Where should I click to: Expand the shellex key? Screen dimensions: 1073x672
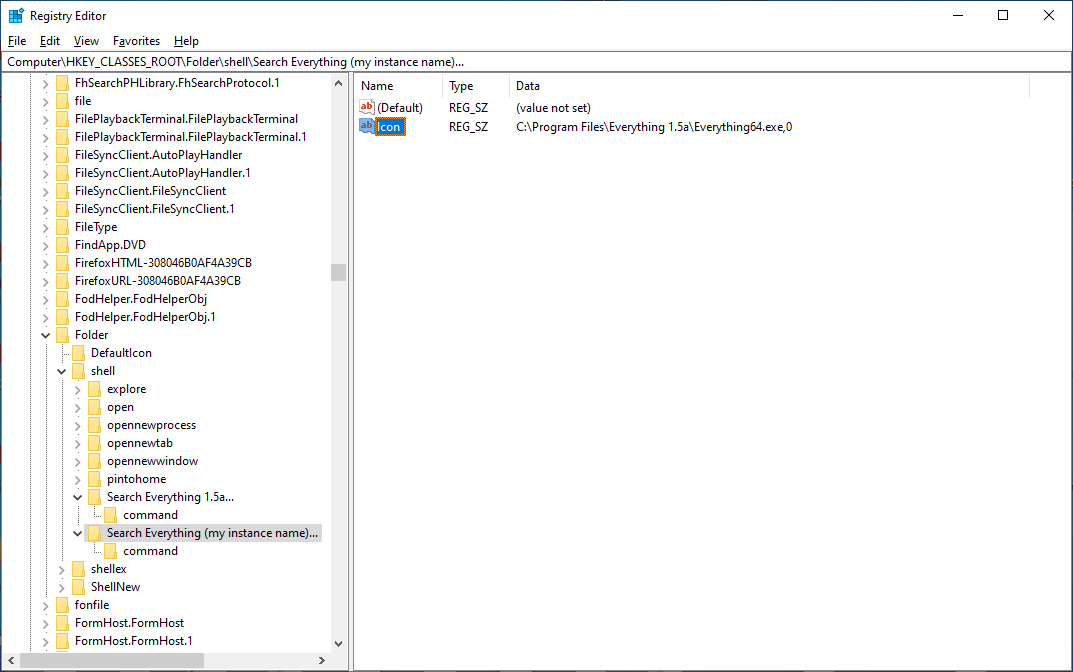[x=62, y=569]
